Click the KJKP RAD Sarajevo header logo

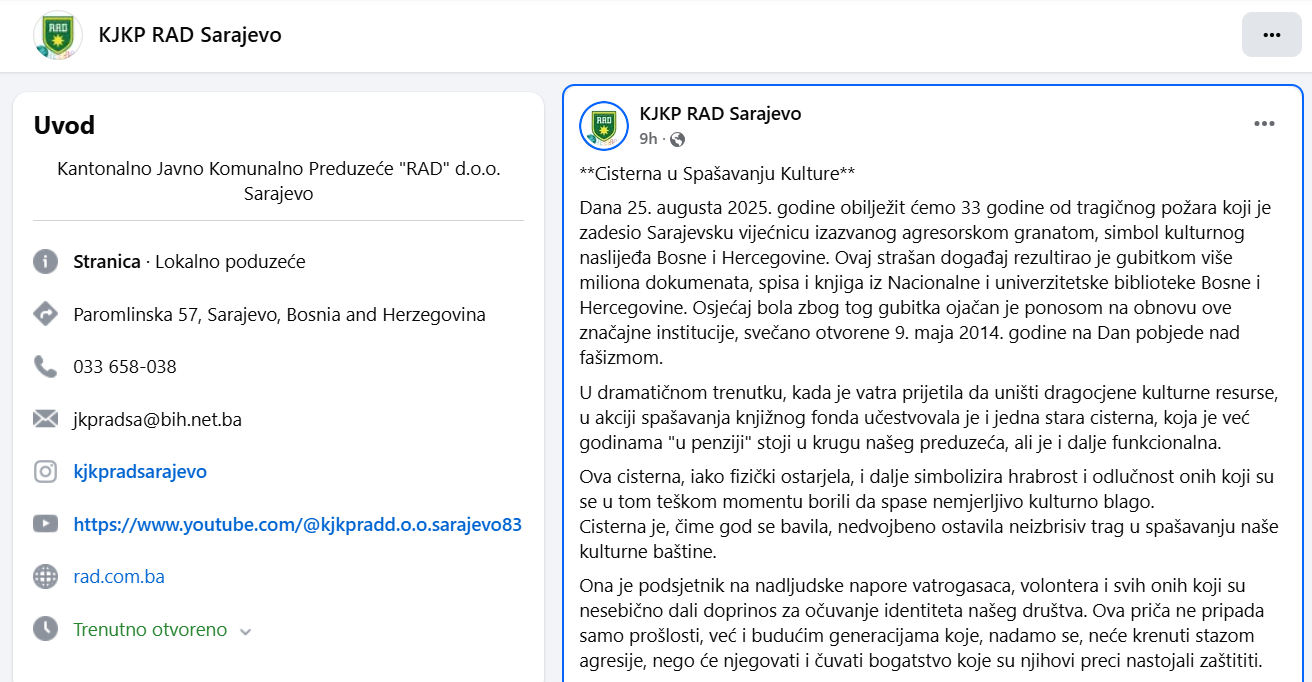pos(58,35)
